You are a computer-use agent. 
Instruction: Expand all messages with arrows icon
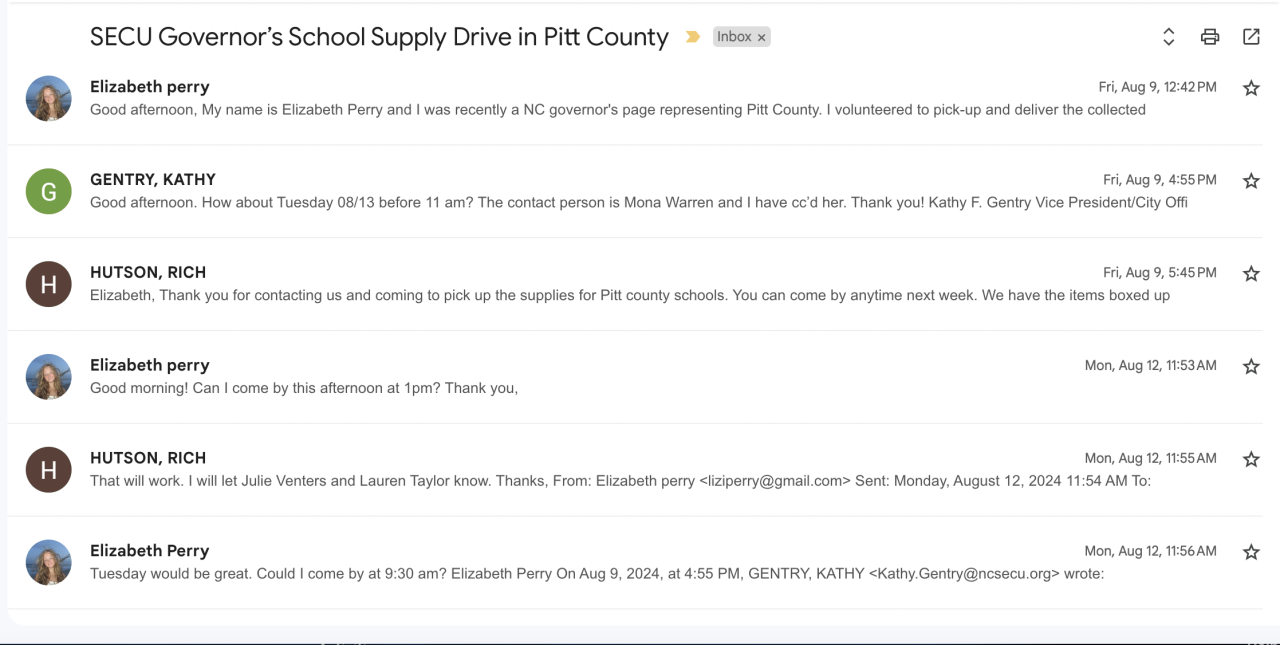pos(1168,37)
